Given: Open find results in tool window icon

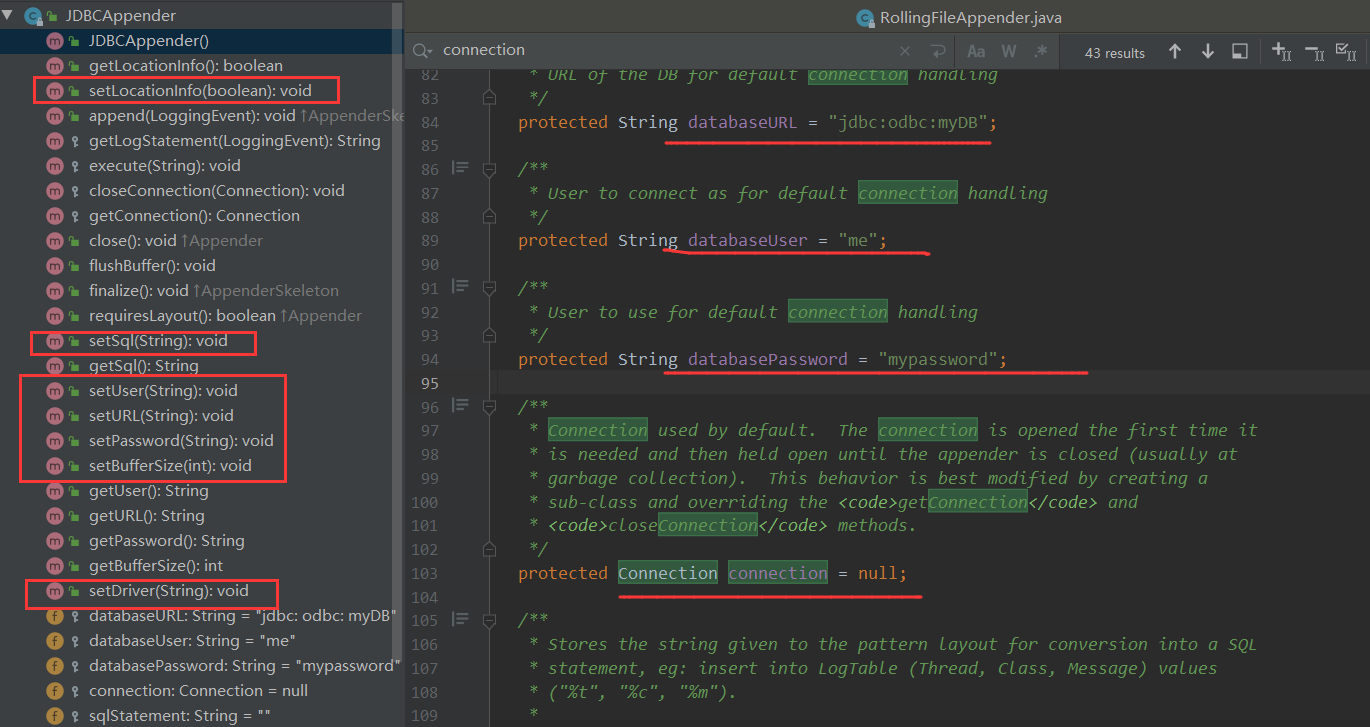Looking at the screenshot, I should [x=1239, y=51].
